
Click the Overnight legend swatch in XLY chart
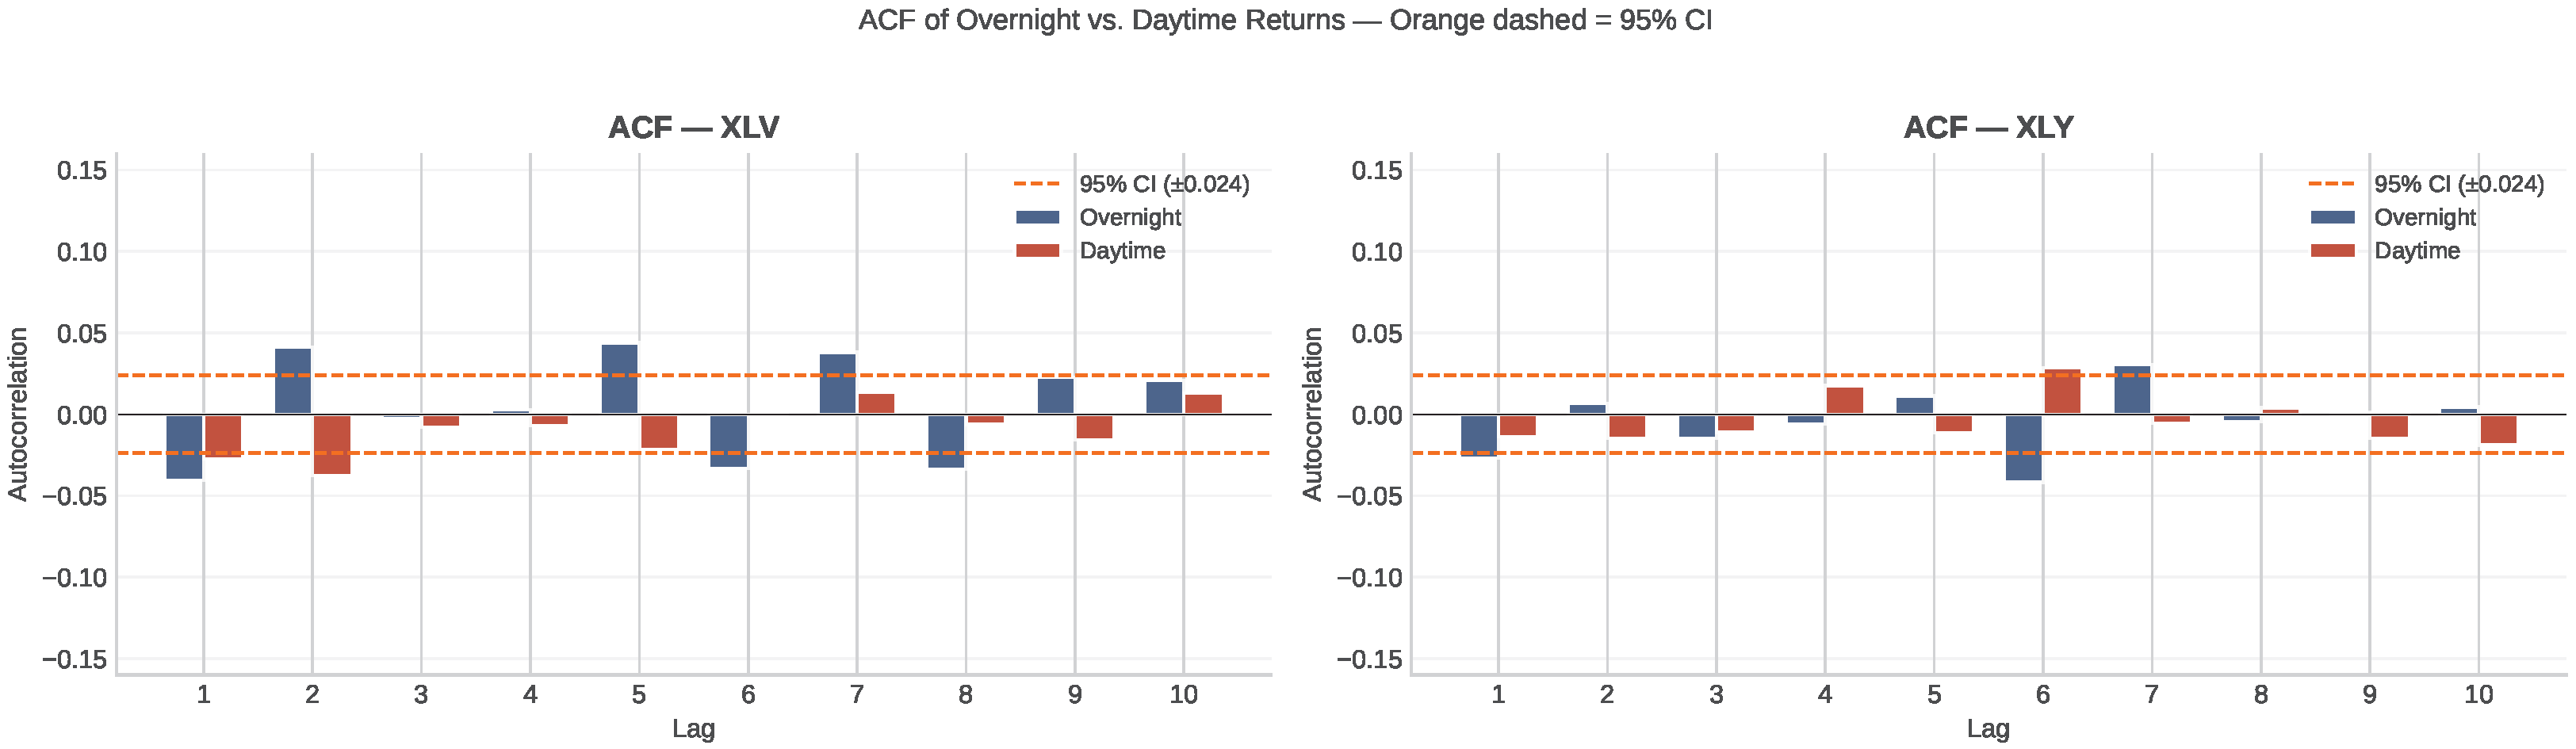pyautogui.click(x=2332, y=217)
